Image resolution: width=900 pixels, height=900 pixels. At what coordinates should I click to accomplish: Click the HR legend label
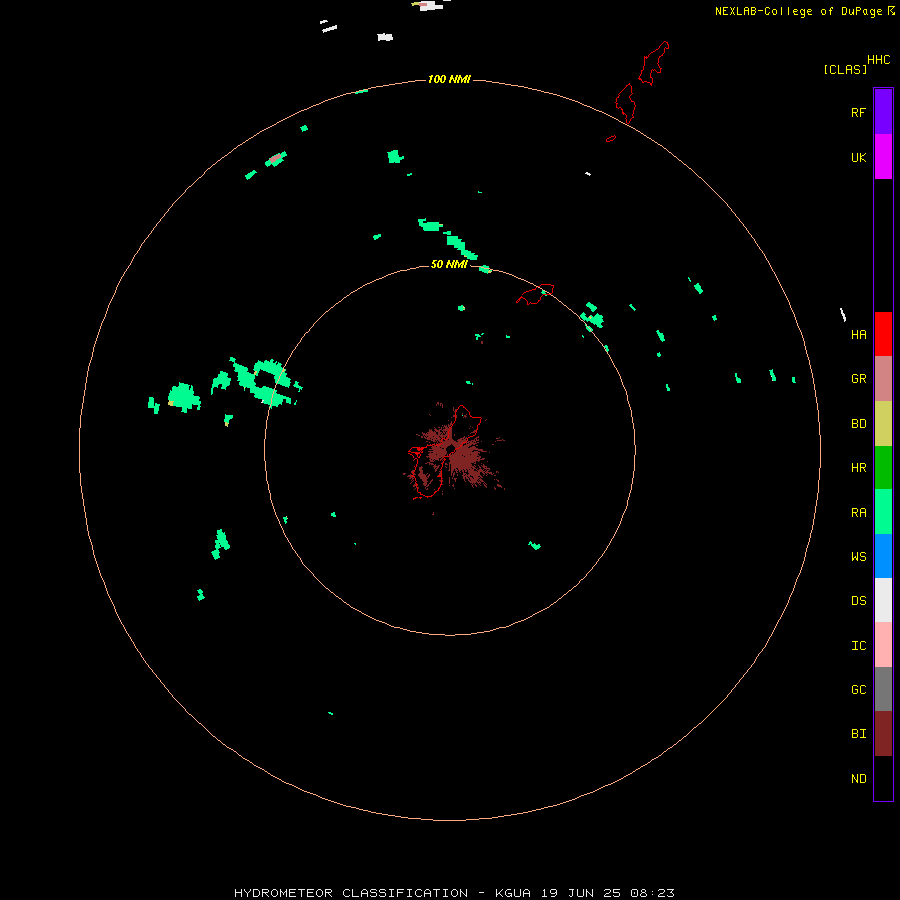[858, 468]
